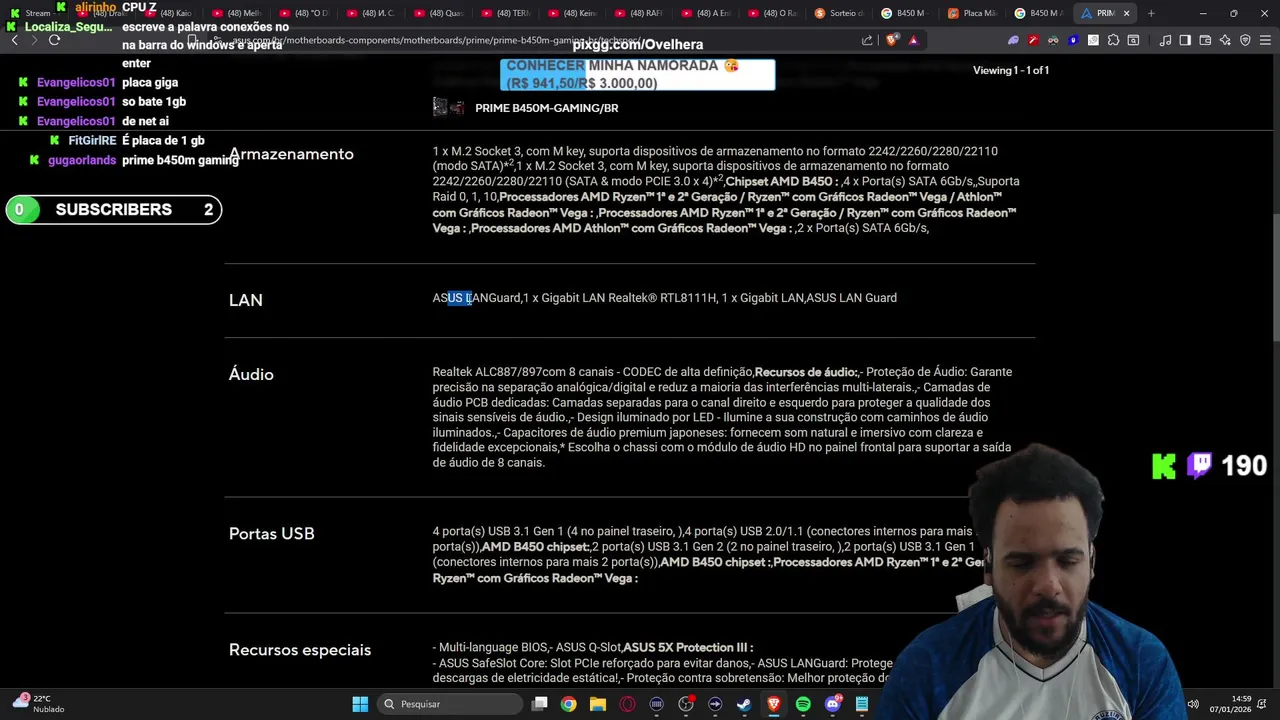Click the LAN section heading
Viewport: 1280px width, 720px height.
pyautogui.click(x=246, y=300)
